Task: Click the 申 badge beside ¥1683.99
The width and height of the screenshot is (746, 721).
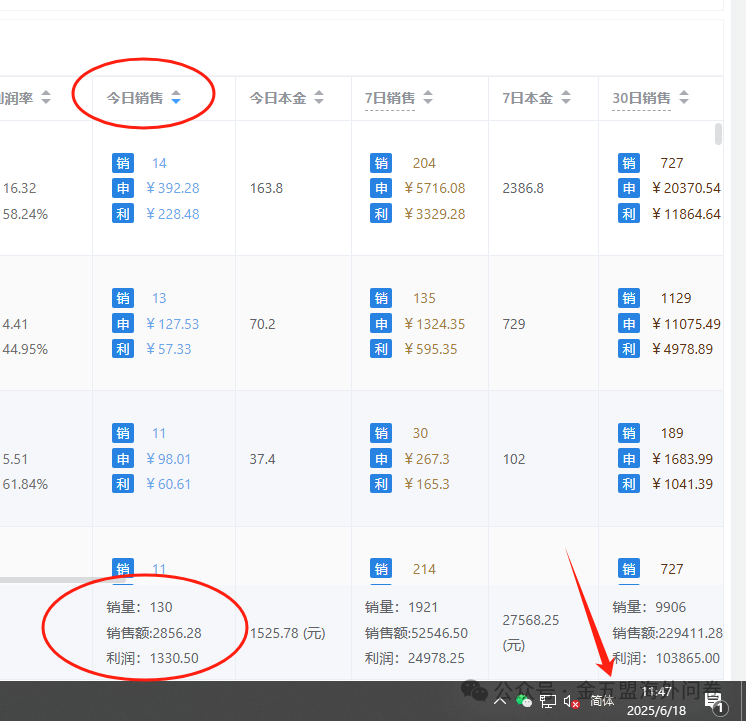Action: (x=629, y=459)
